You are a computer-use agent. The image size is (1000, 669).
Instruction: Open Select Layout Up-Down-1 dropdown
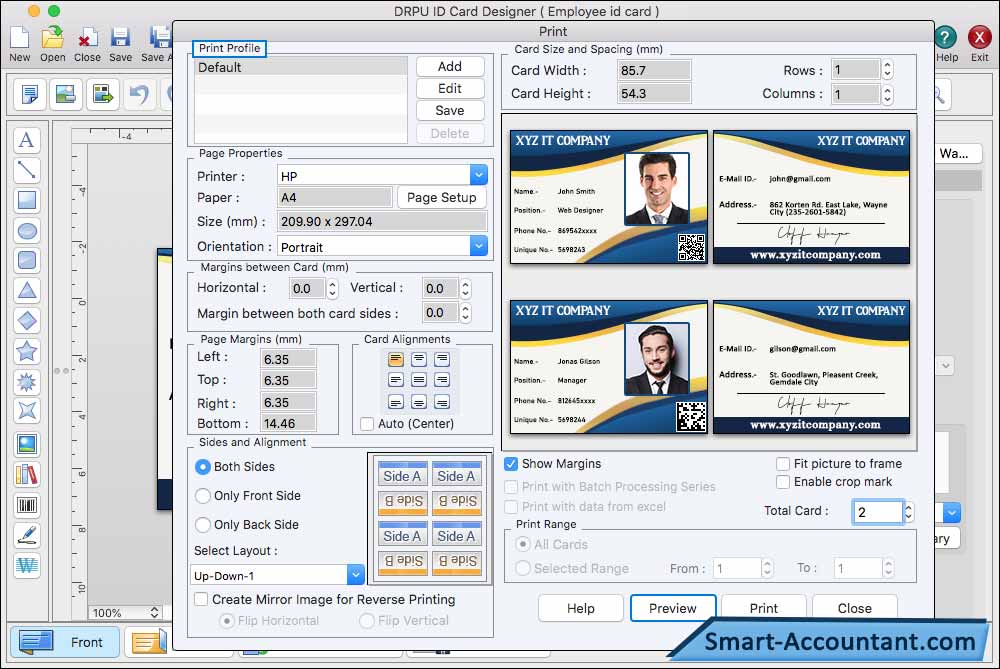click(355, 575)
